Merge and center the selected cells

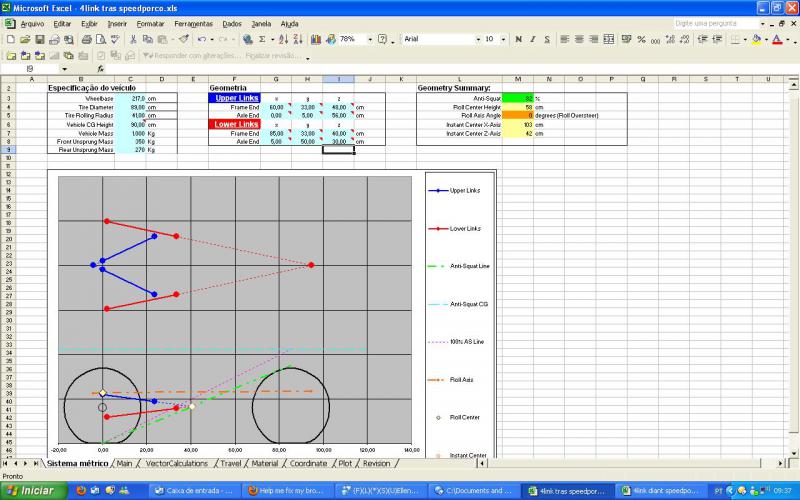609,39
